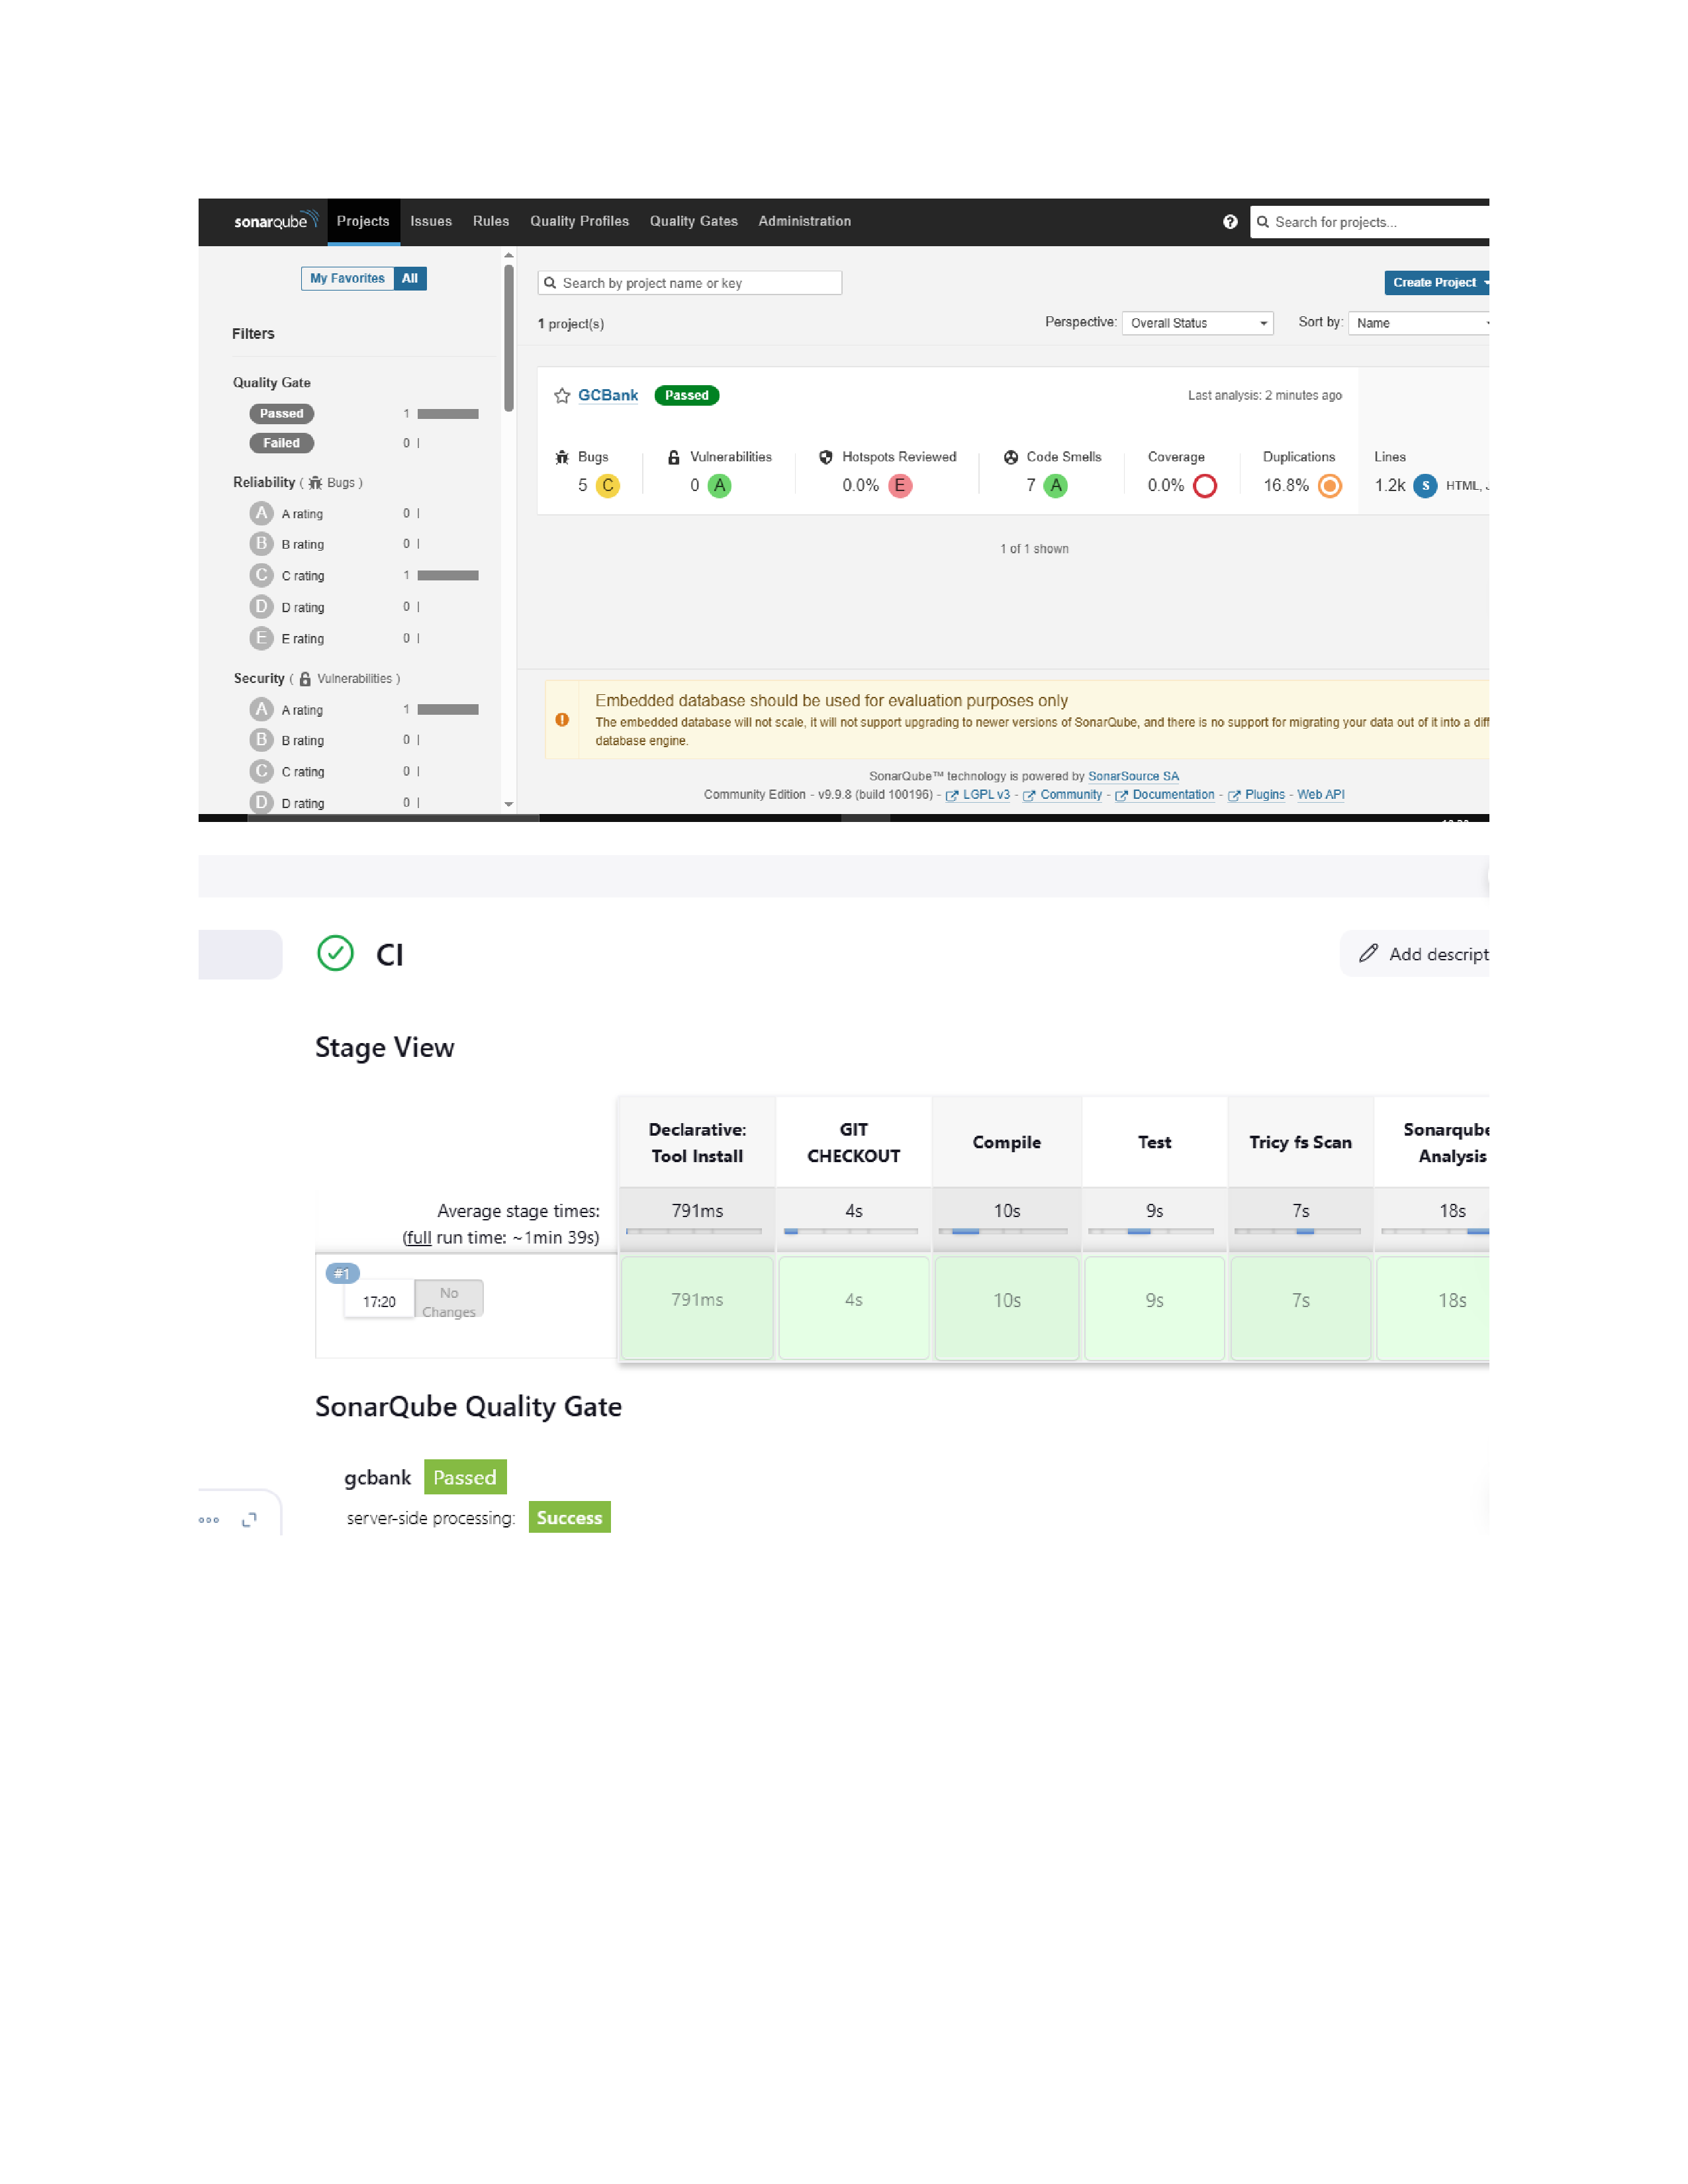Favorite GCBank with the star icon
Screen dimensions: 1688x2184
click(562, 396)
